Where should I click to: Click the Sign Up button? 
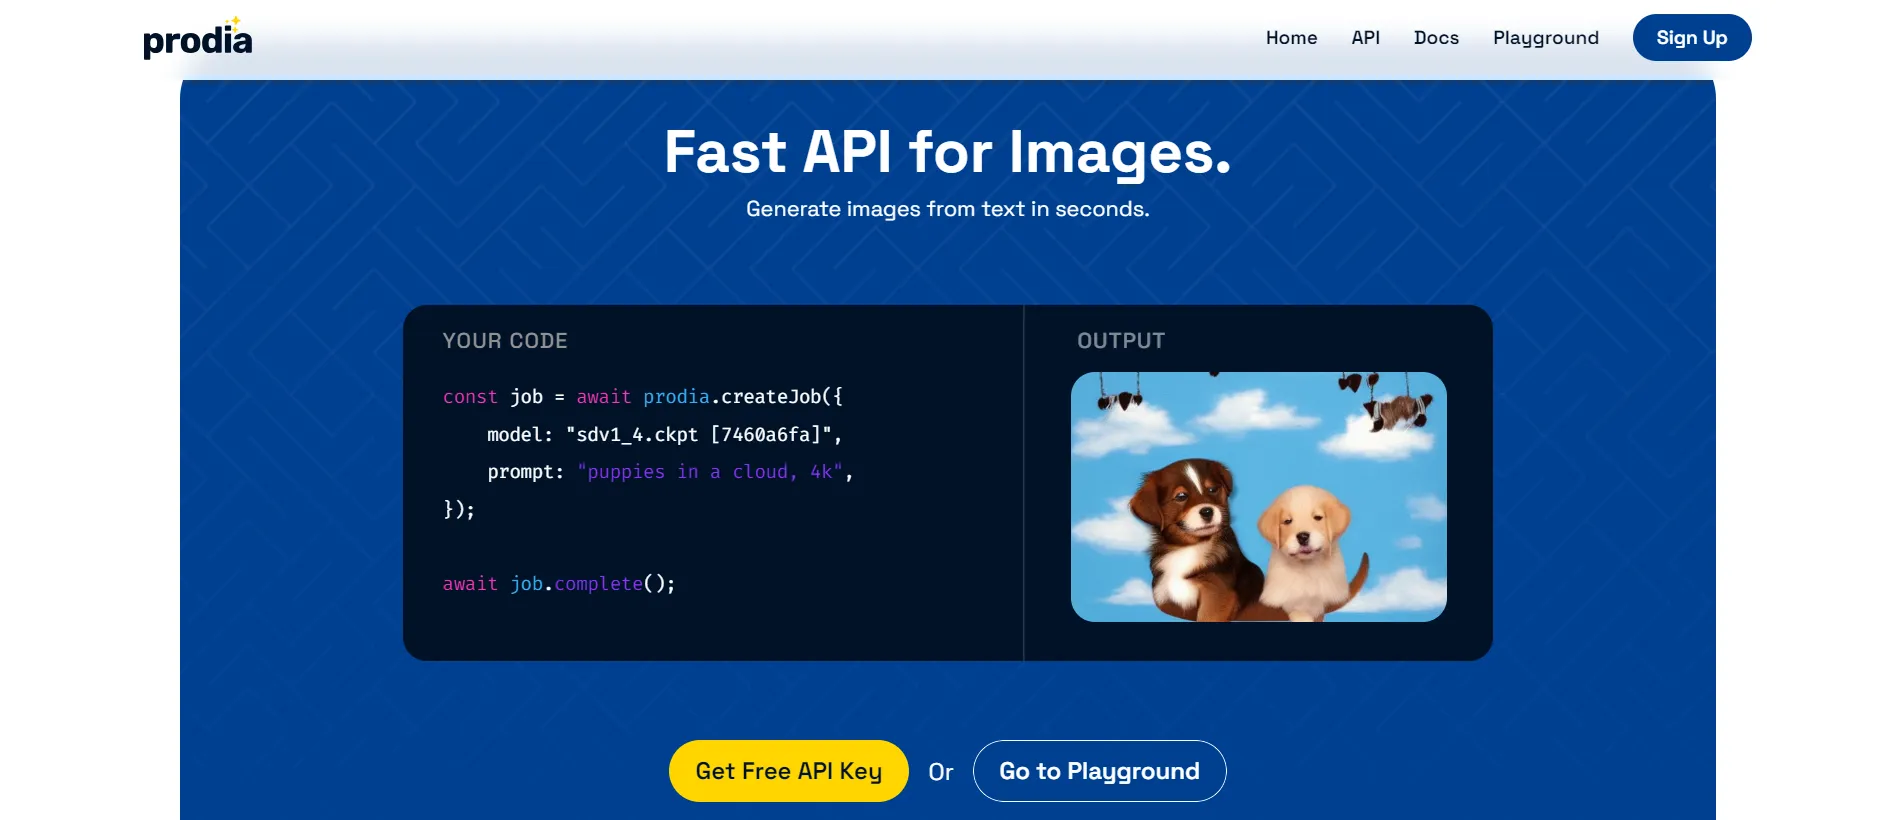click(x=1692, y=38)
